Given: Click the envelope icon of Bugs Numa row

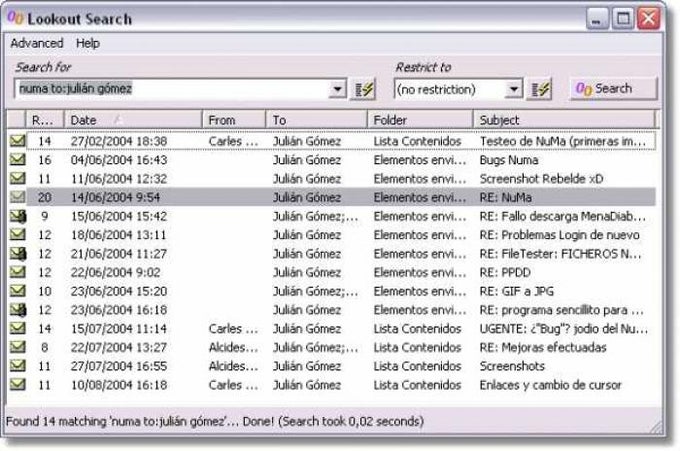Looking at the screenshot, I should [x=17, y=159].
